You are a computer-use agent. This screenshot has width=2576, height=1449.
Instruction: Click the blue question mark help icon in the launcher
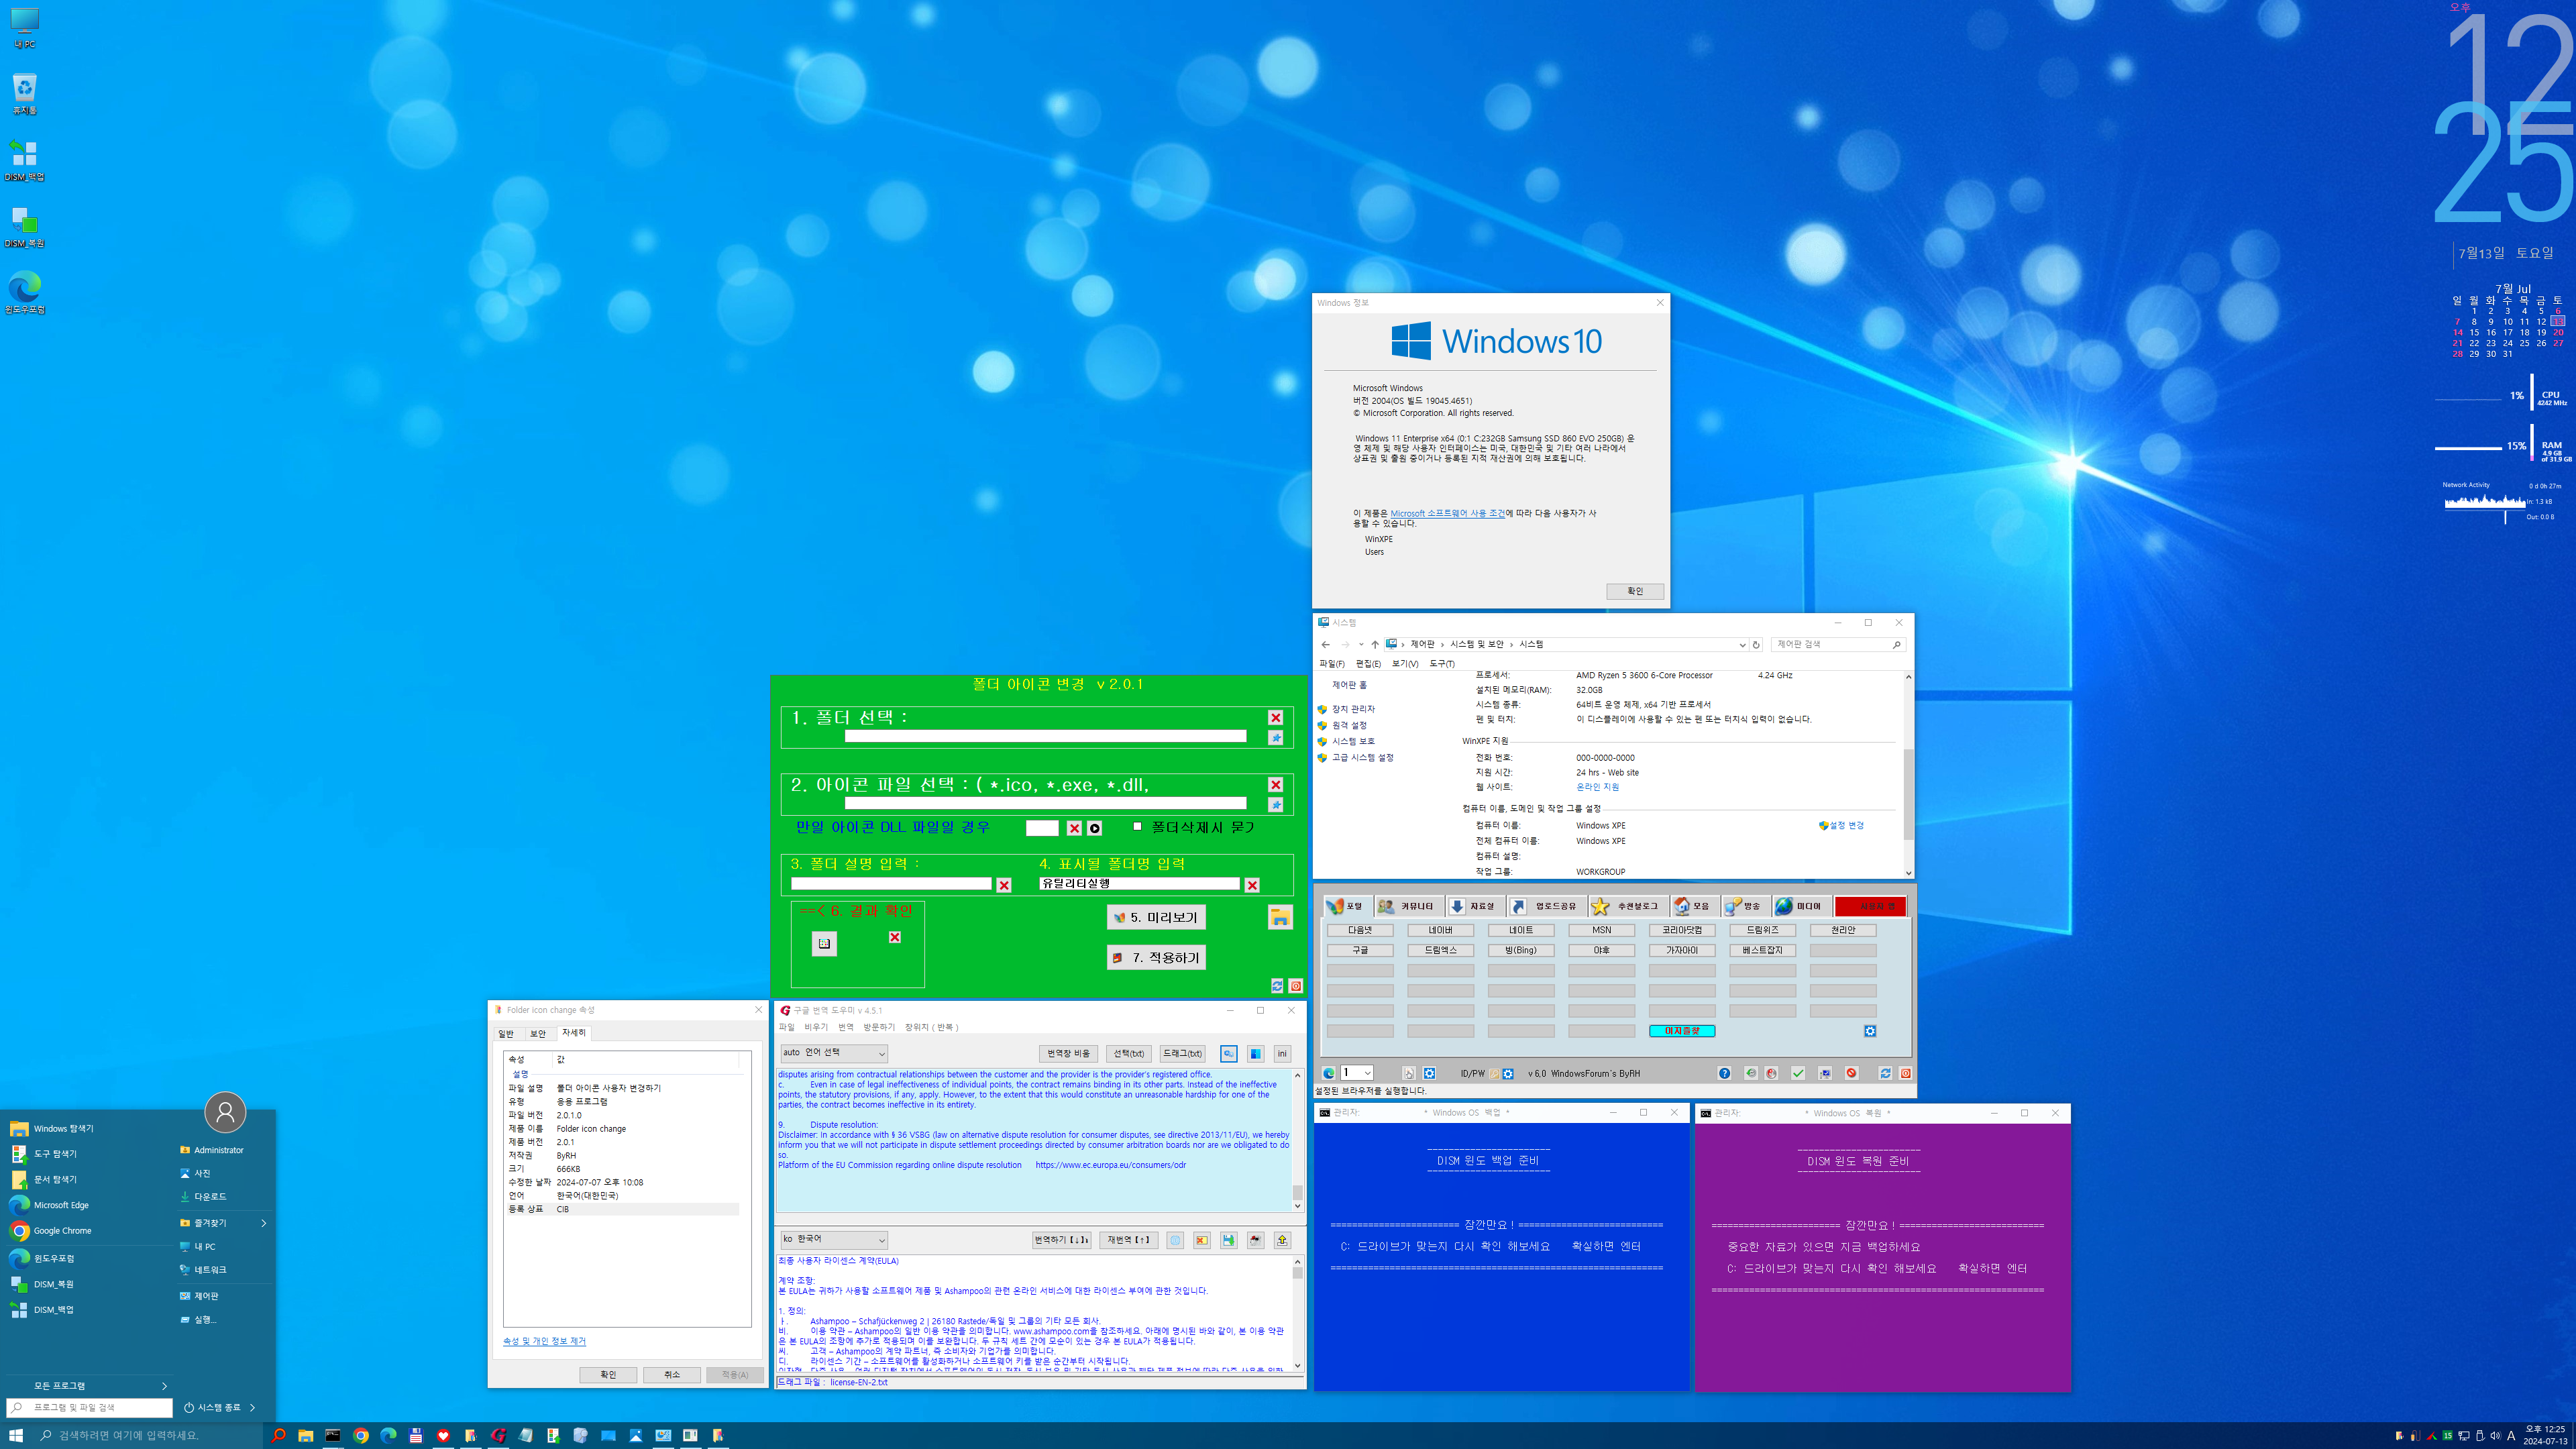click(1724, 1073)
